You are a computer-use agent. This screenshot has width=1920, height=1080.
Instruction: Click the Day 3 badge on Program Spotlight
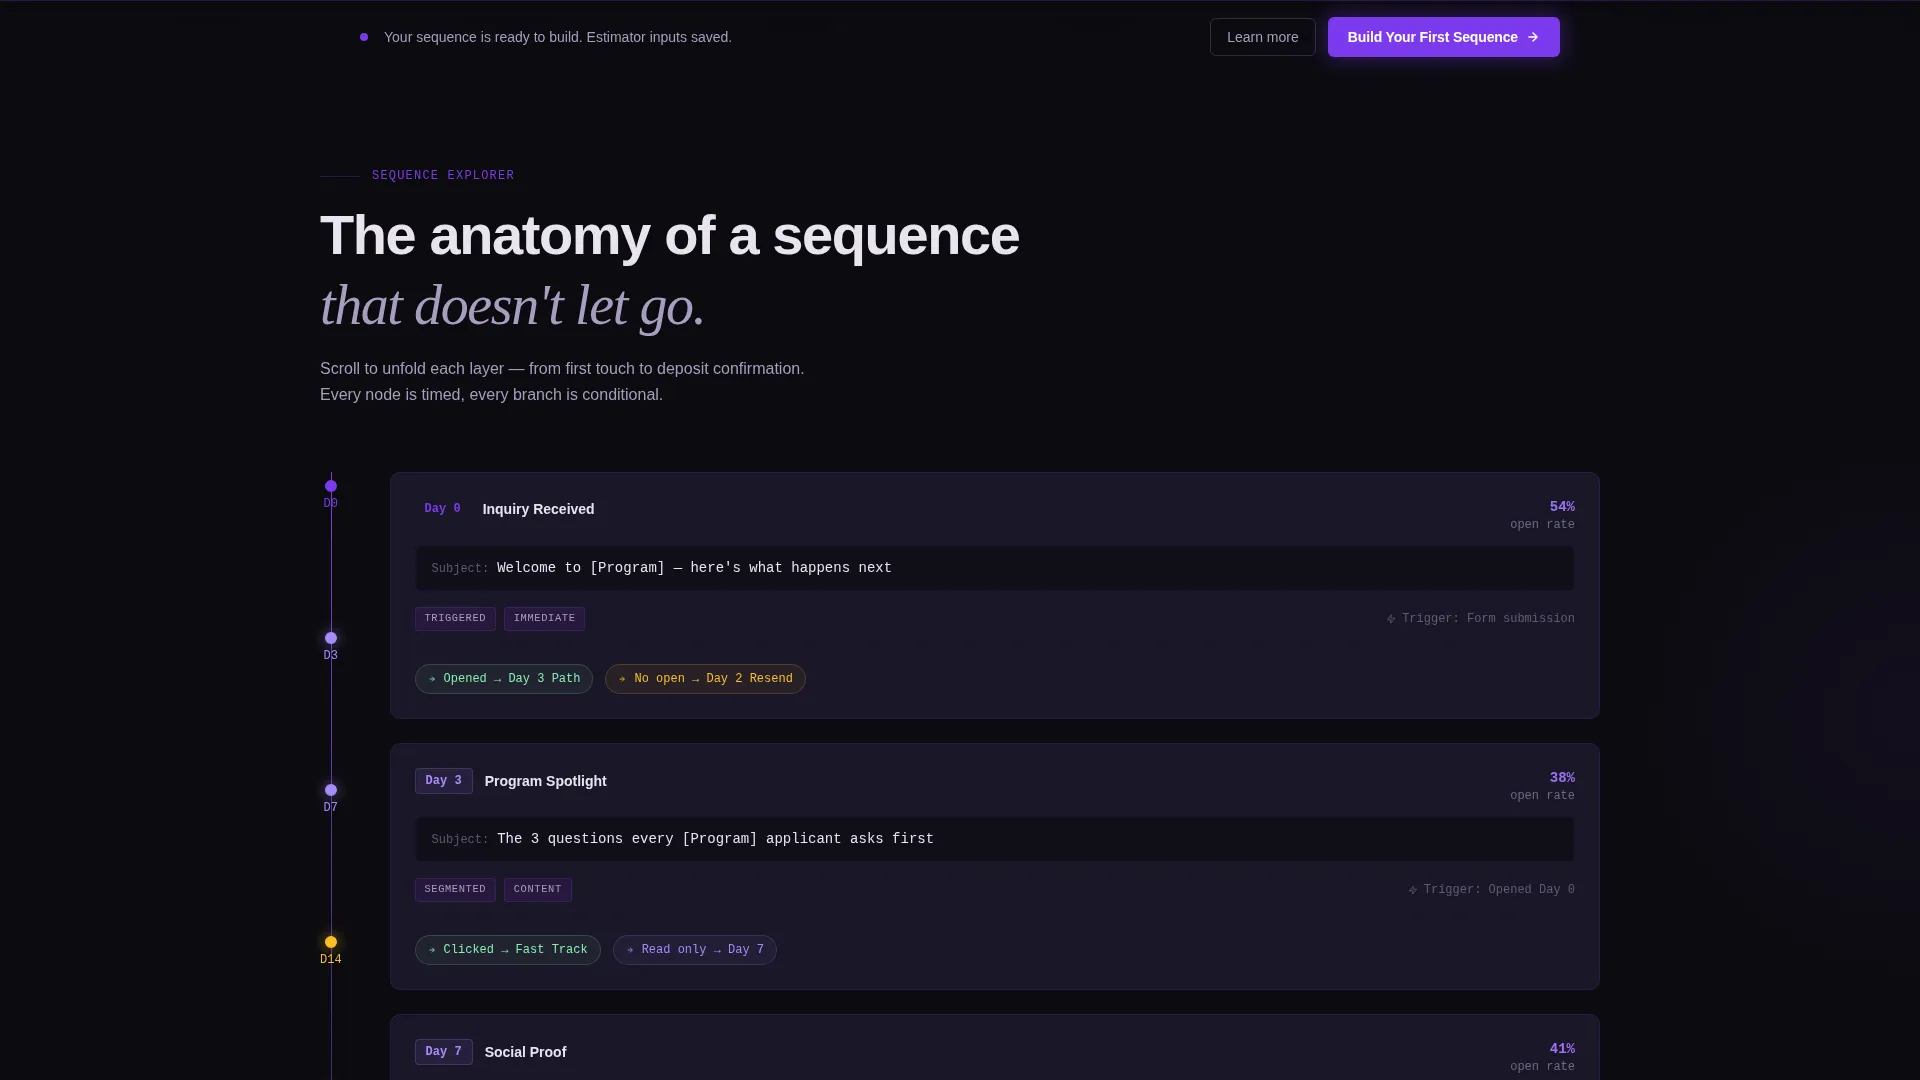(443, 781)
